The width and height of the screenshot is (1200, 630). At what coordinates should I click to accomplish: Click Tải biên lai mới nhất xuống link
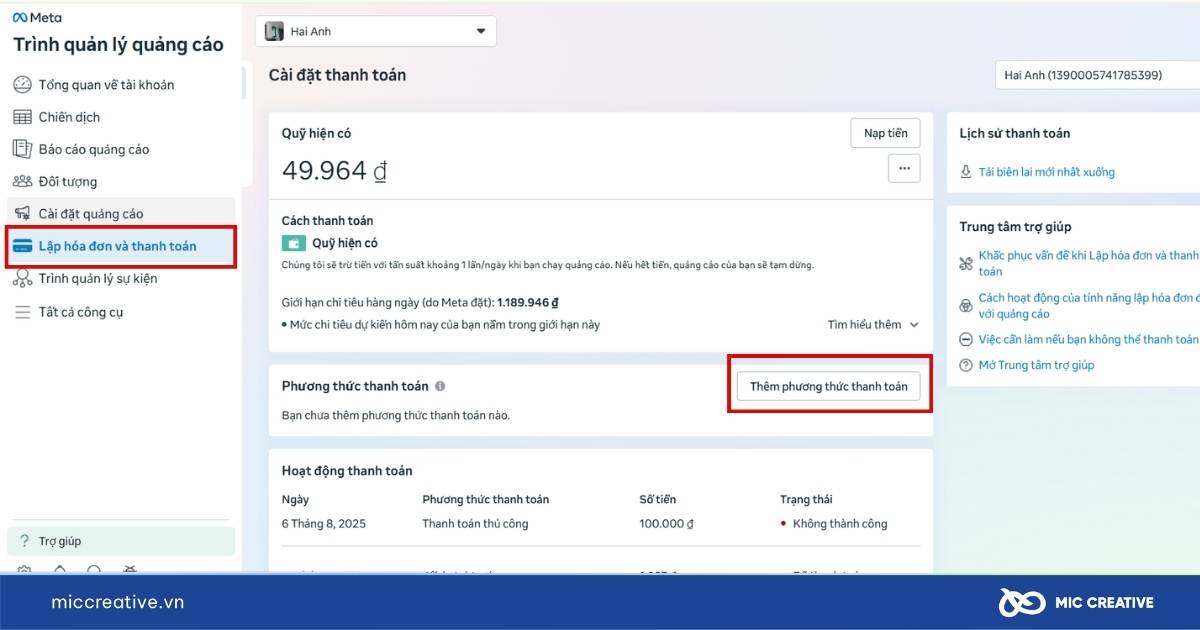click(1046, 172)
